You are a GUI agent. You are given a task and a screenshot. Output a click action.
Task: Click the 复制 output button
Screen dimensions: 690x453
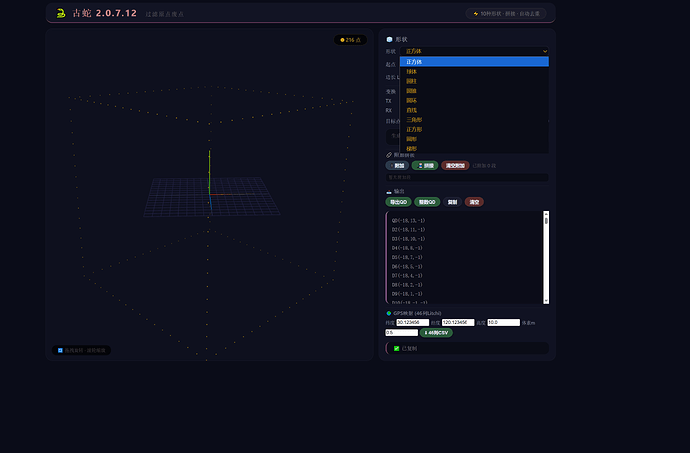[x=452, y=202]
